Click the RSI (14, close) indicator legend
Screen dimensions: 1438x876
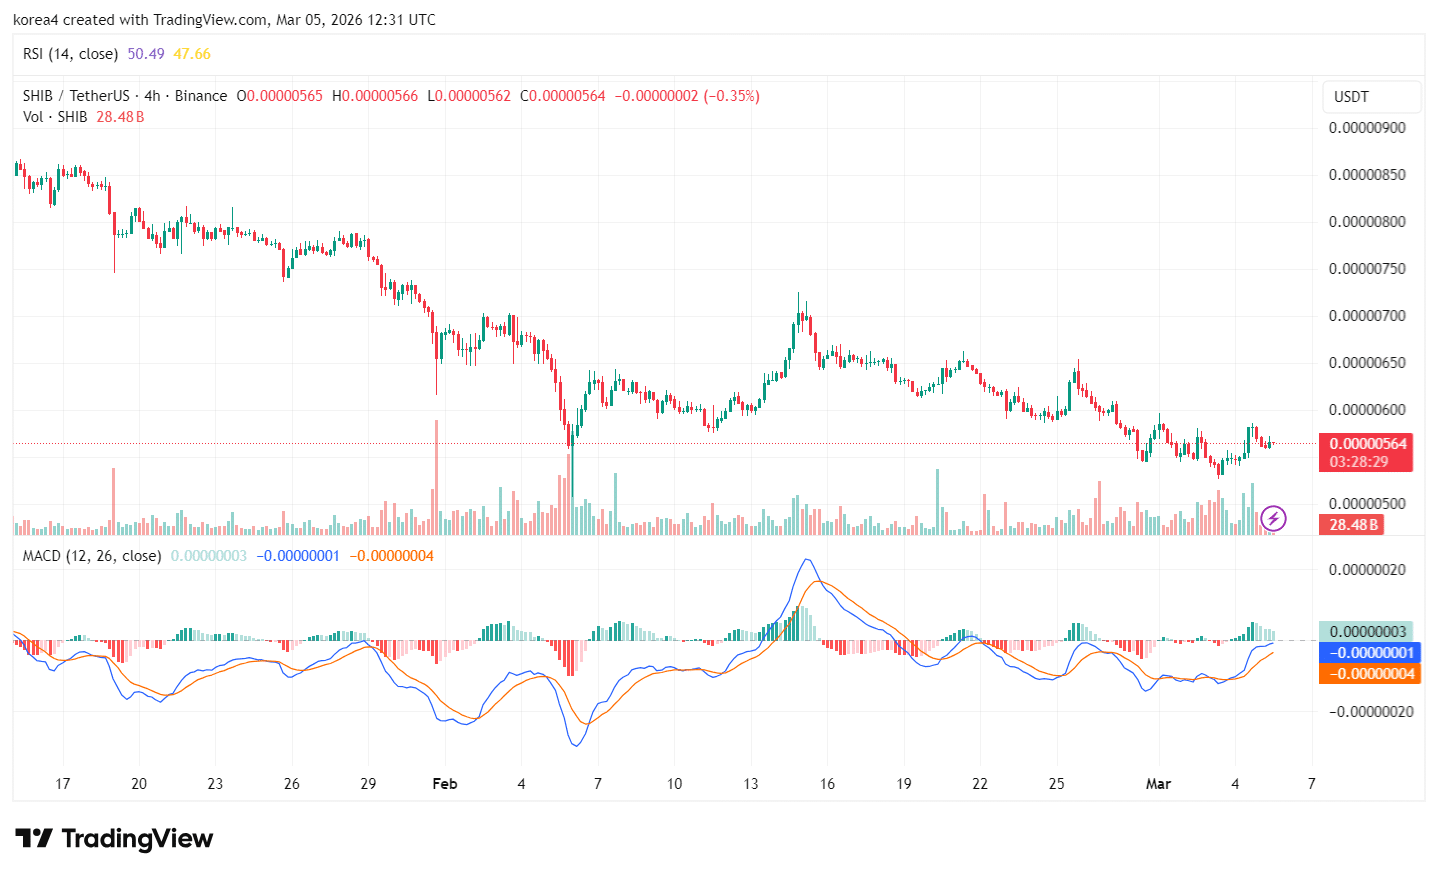click(70, 54)
